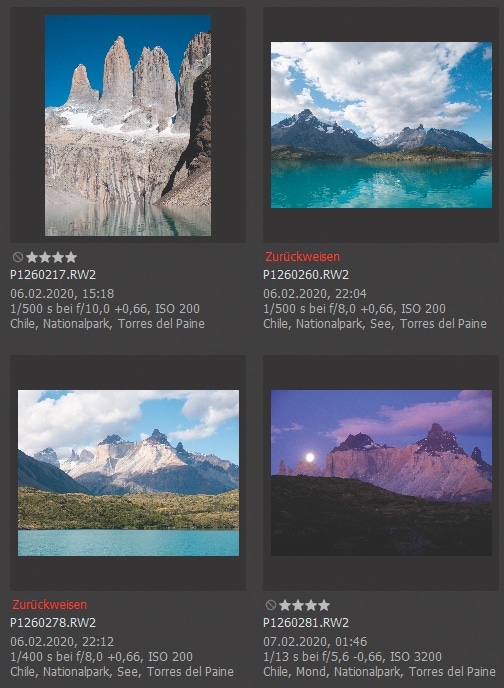This screenshot has width=504, height=688.
Task: Click the date 06.02.2020, 22:12
Action: point(62,641)
